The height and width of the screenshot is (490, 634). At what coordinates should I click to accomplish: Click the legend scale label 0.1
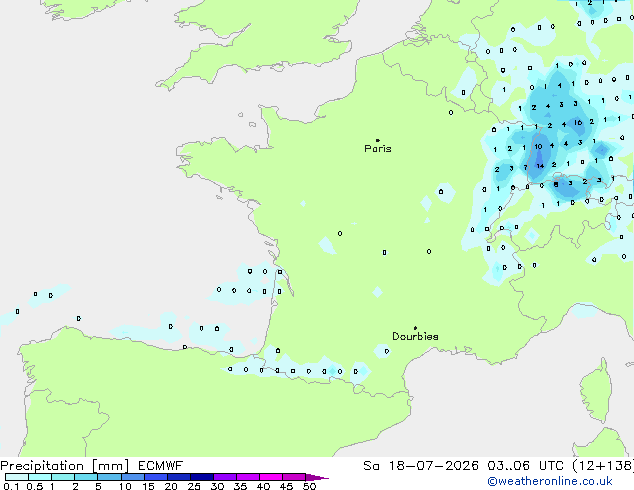[11, 486]
